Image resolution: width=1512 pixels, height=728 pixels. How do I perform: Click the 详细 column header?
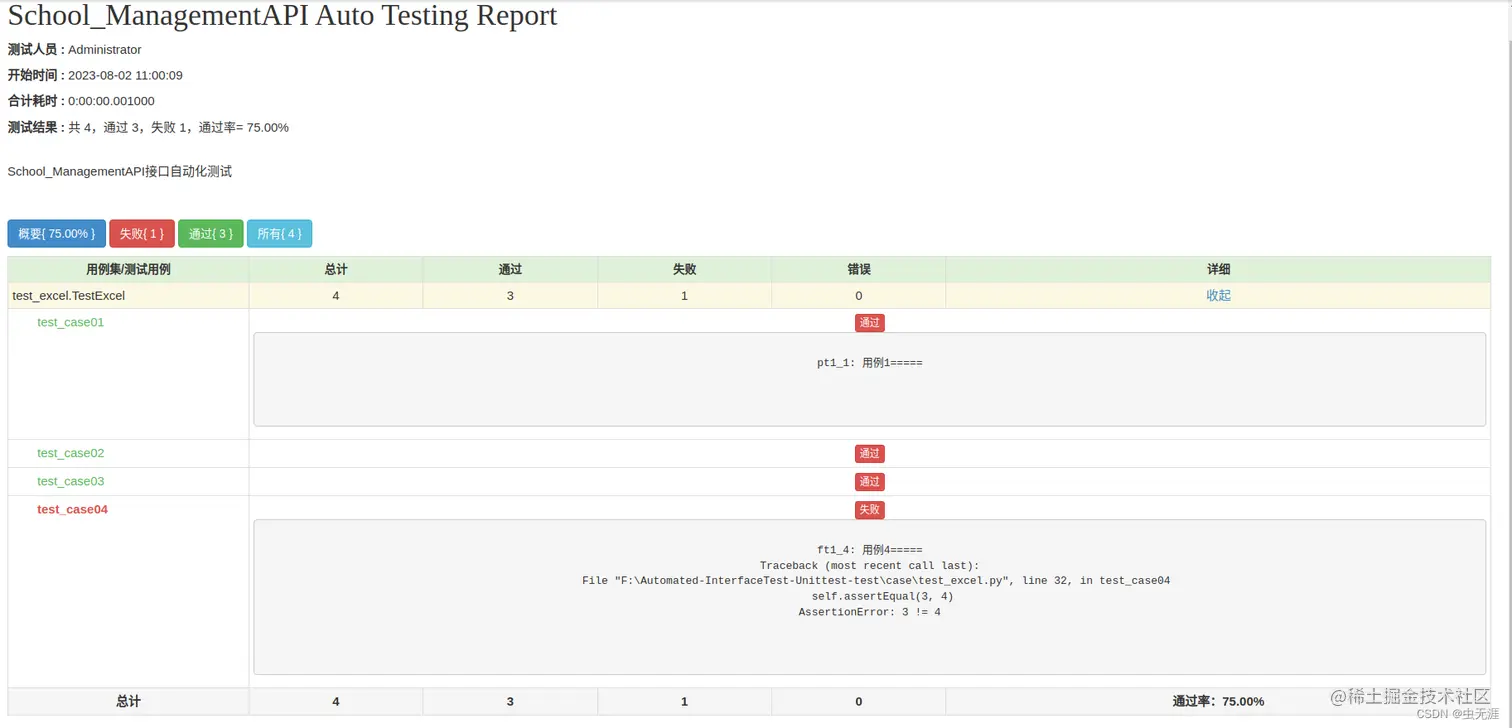[x=1218, y=269]
